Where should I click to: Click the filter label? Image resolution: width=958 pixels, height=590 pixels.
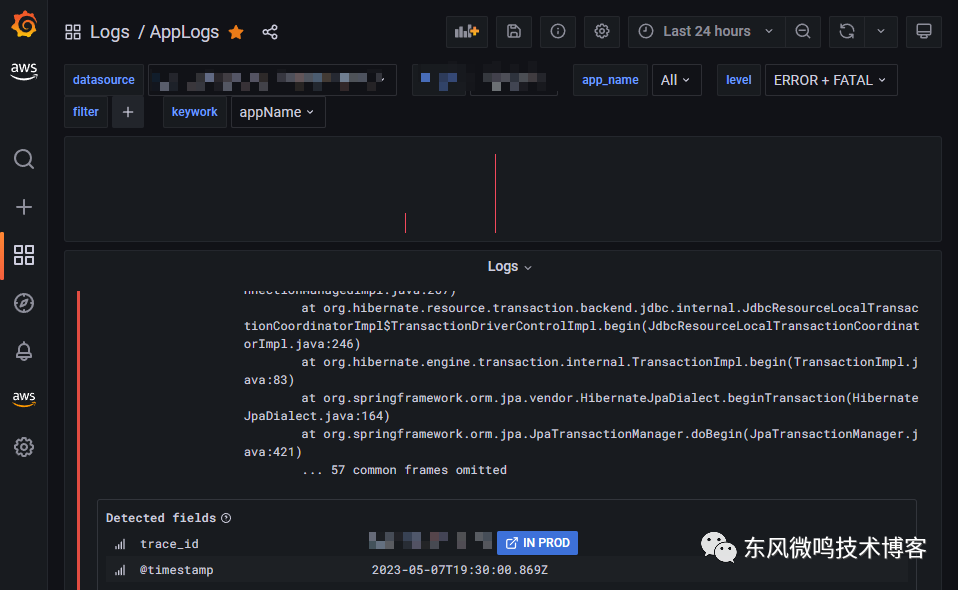tap(86, 112)
